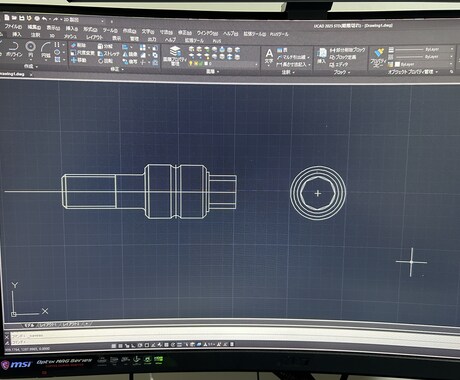Toggle the snap mode icon in status bar
The image size is (460, 380).
[120, 346]
